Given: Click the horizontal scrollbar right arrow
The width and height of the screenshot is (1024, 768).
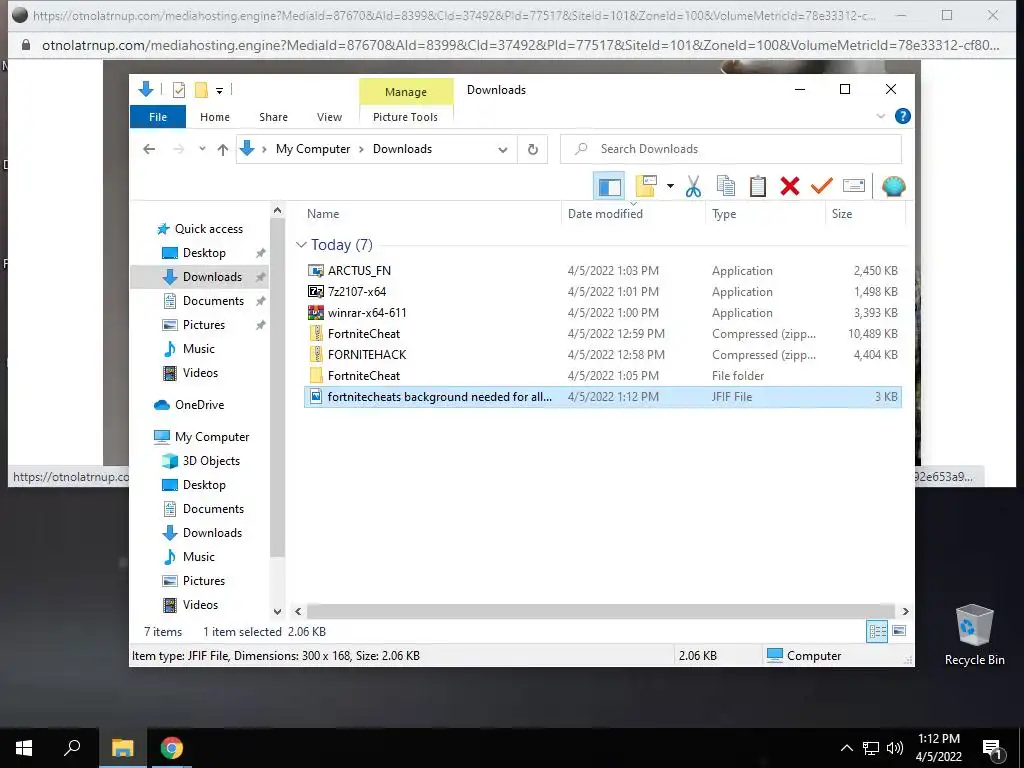Looking at the screenshot, I should (x=905, y=611).
